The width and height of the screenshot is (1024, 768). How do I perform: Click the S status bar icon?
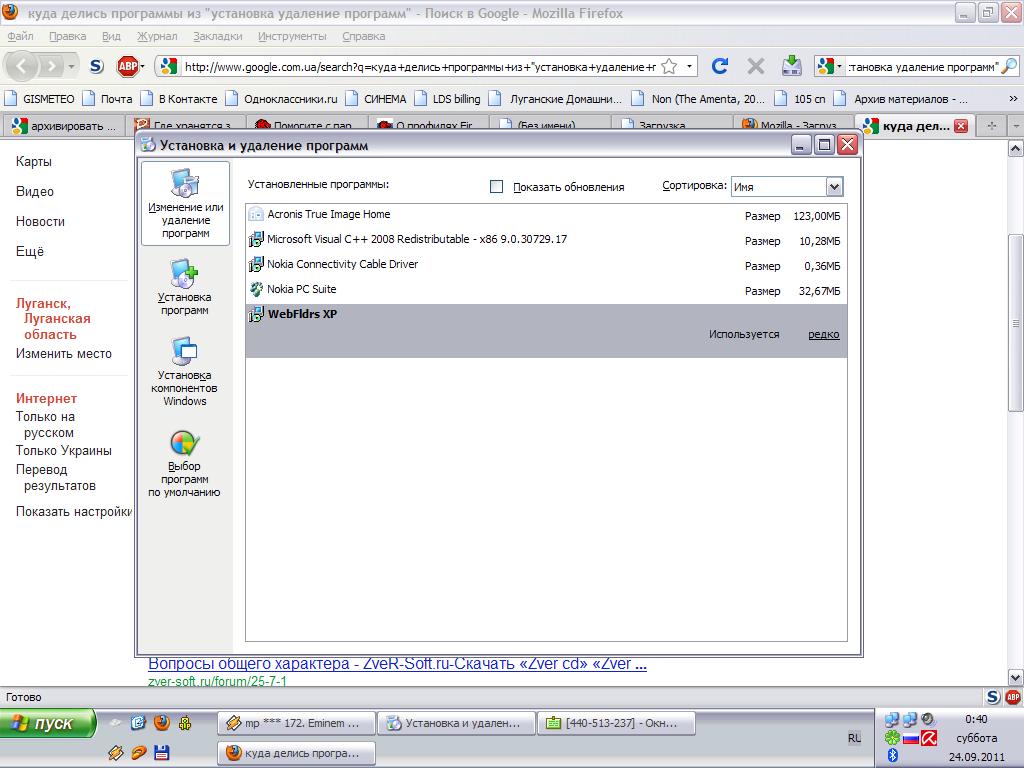(993, 697)
